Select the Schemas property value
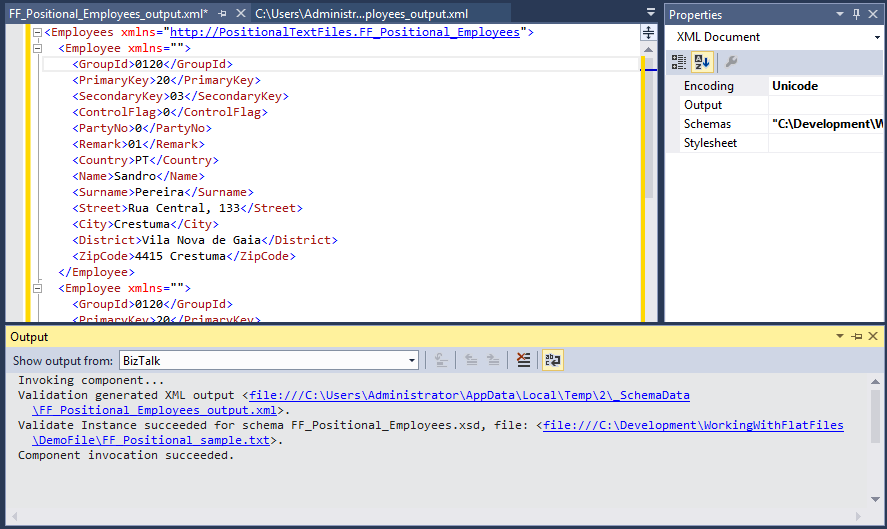The width and height of the screenshot is (887, 529). point(825,124)
